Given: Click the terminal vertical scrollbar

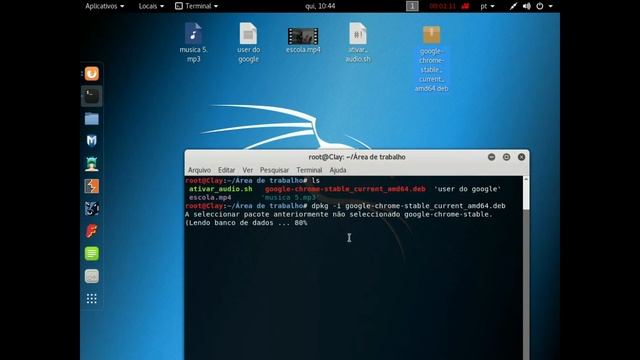Looking at the screenshot, I should [x=526, y=268].
